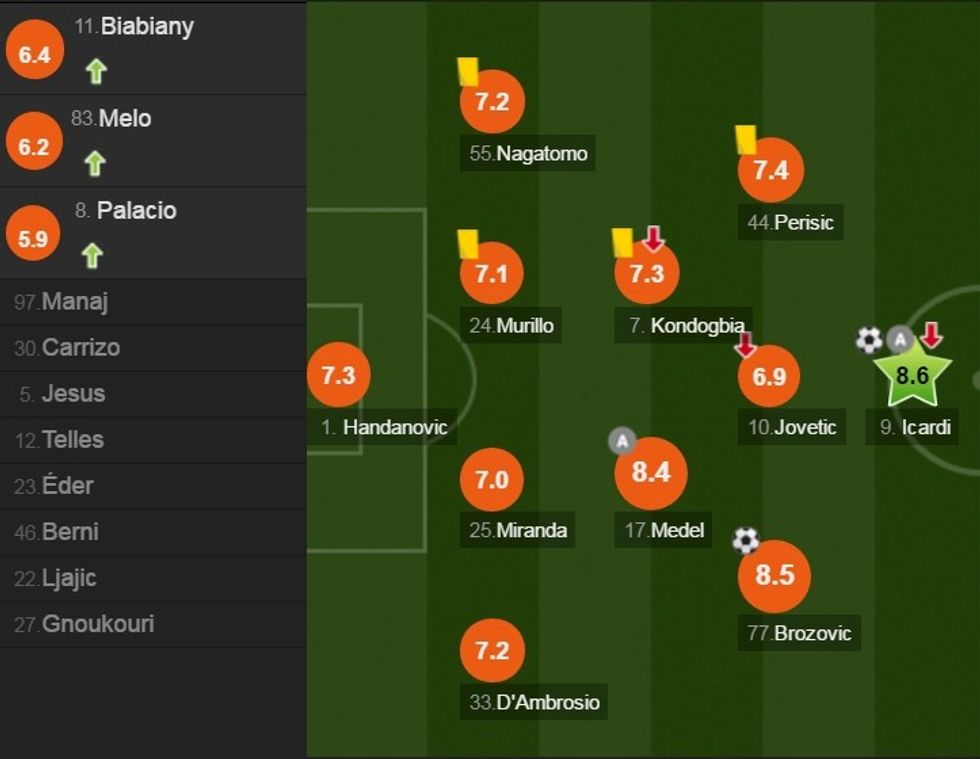Click the green sub-on arrow under Melo
Viewport: 980px width, 759px height.
pyautogui.click(x=95, y=163)
